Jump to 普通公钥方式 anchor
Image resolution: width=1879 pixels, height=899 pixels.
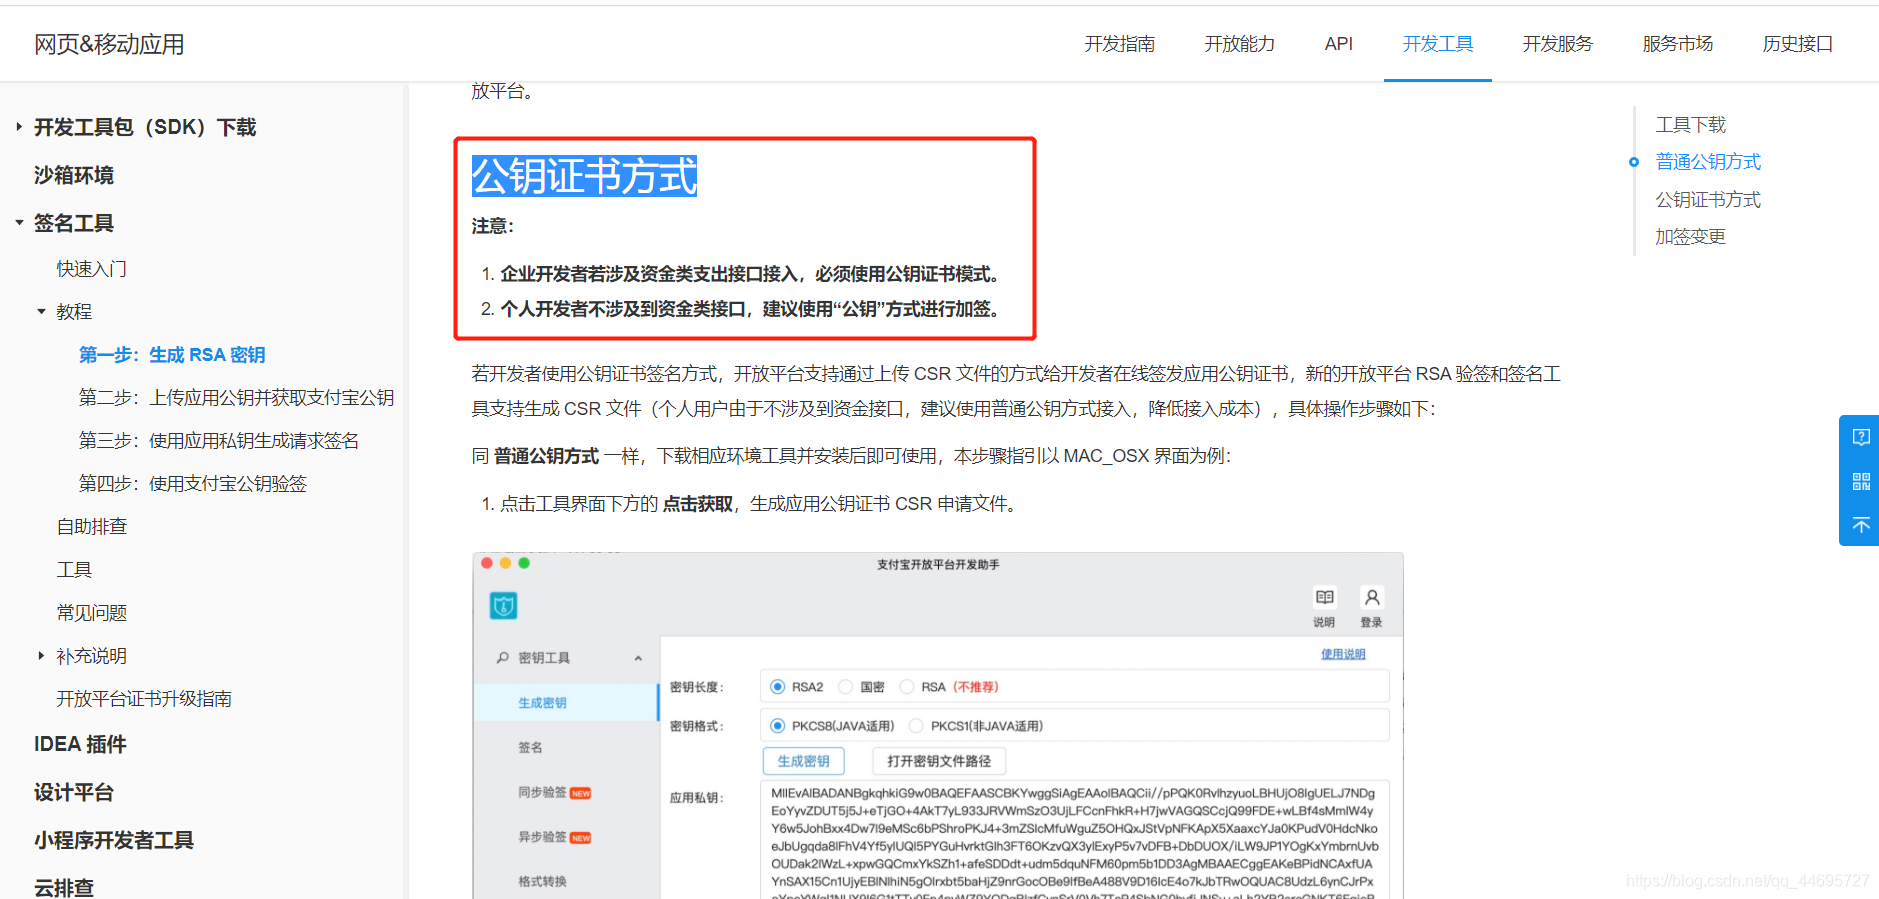[1708, 162]
